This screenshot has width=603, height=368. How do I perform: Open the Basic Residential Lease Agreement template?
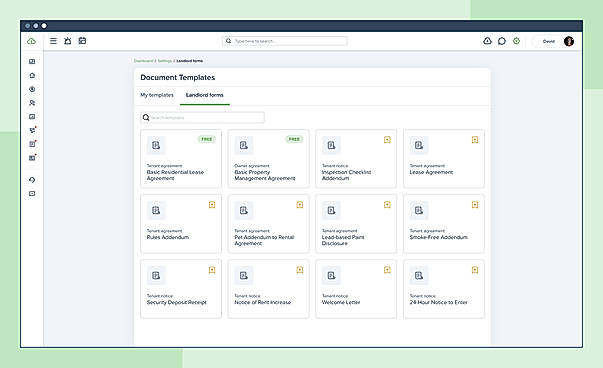181,159
